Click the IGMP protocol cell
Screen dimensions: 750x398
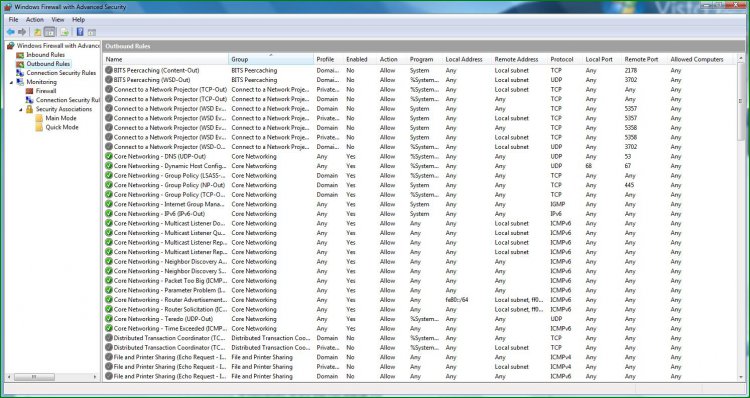pyautogui.click(x=558, y=204)
